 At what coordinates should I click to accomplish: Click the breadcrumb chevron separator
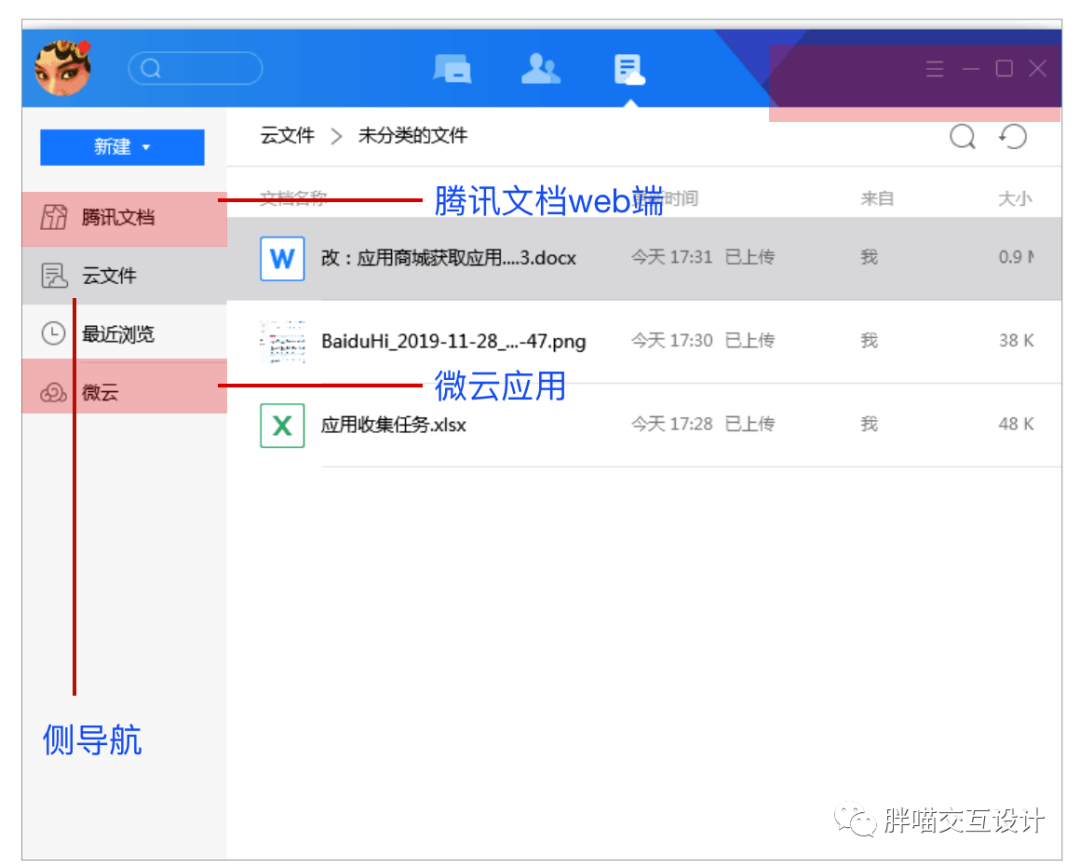pos(336,136)
